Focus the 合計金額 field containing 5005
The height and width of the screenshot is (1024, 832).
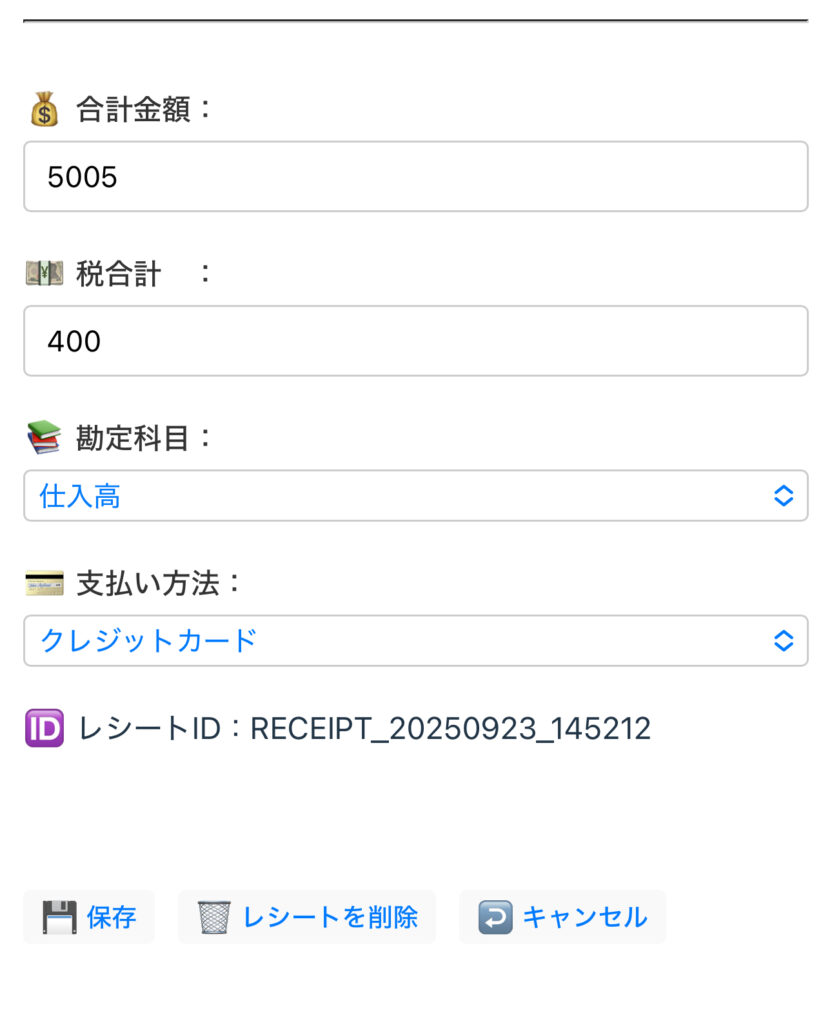click(x=415, y=177)
